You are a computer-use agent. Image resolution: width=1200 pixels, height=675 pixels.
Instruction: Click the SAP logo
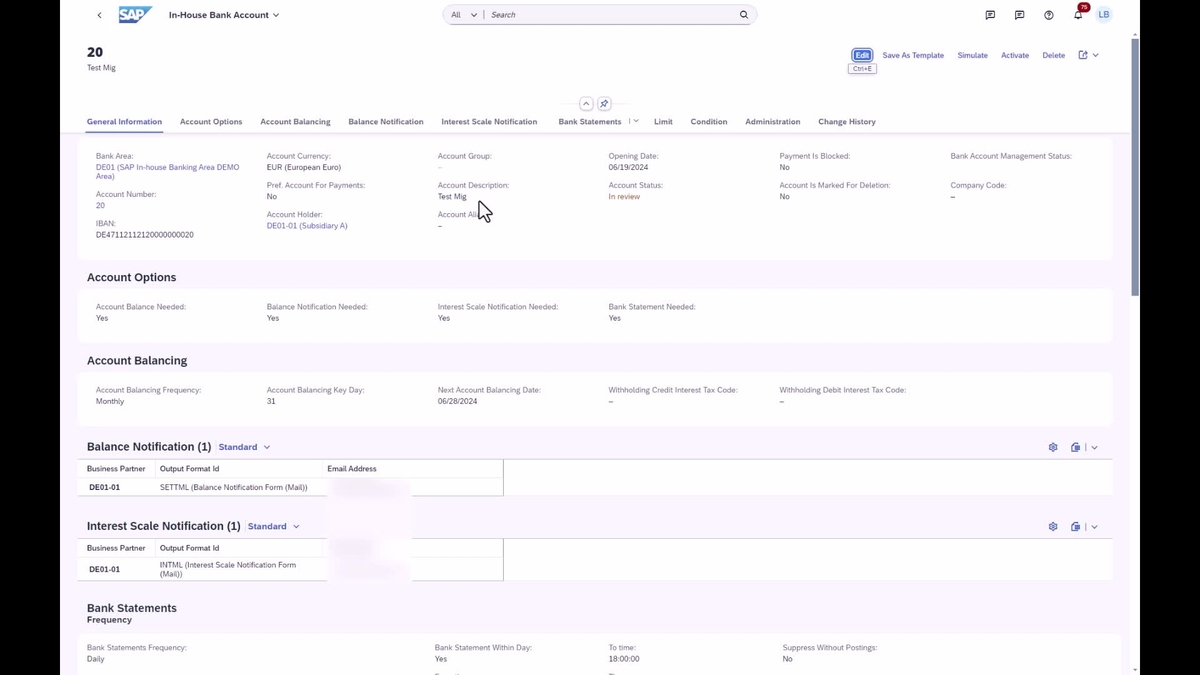(134, 14)
